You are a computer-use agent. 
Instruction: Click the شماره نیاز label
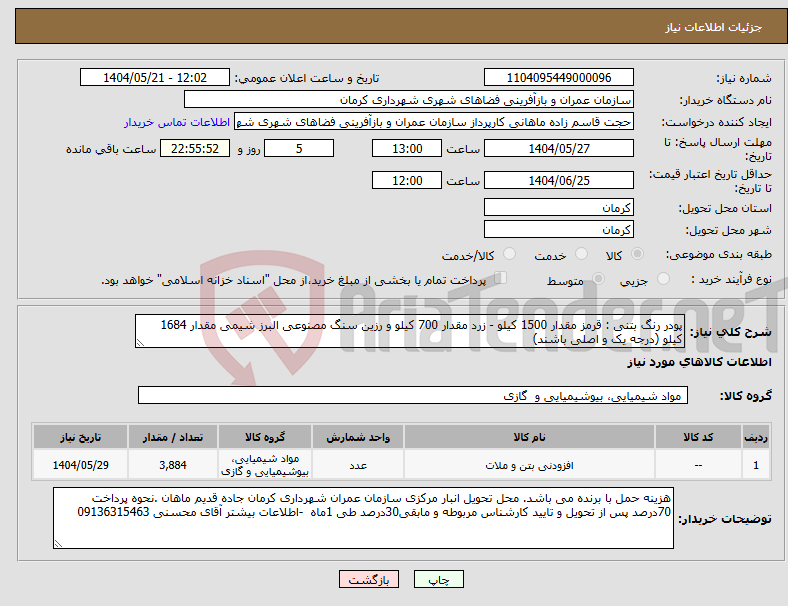744,78
